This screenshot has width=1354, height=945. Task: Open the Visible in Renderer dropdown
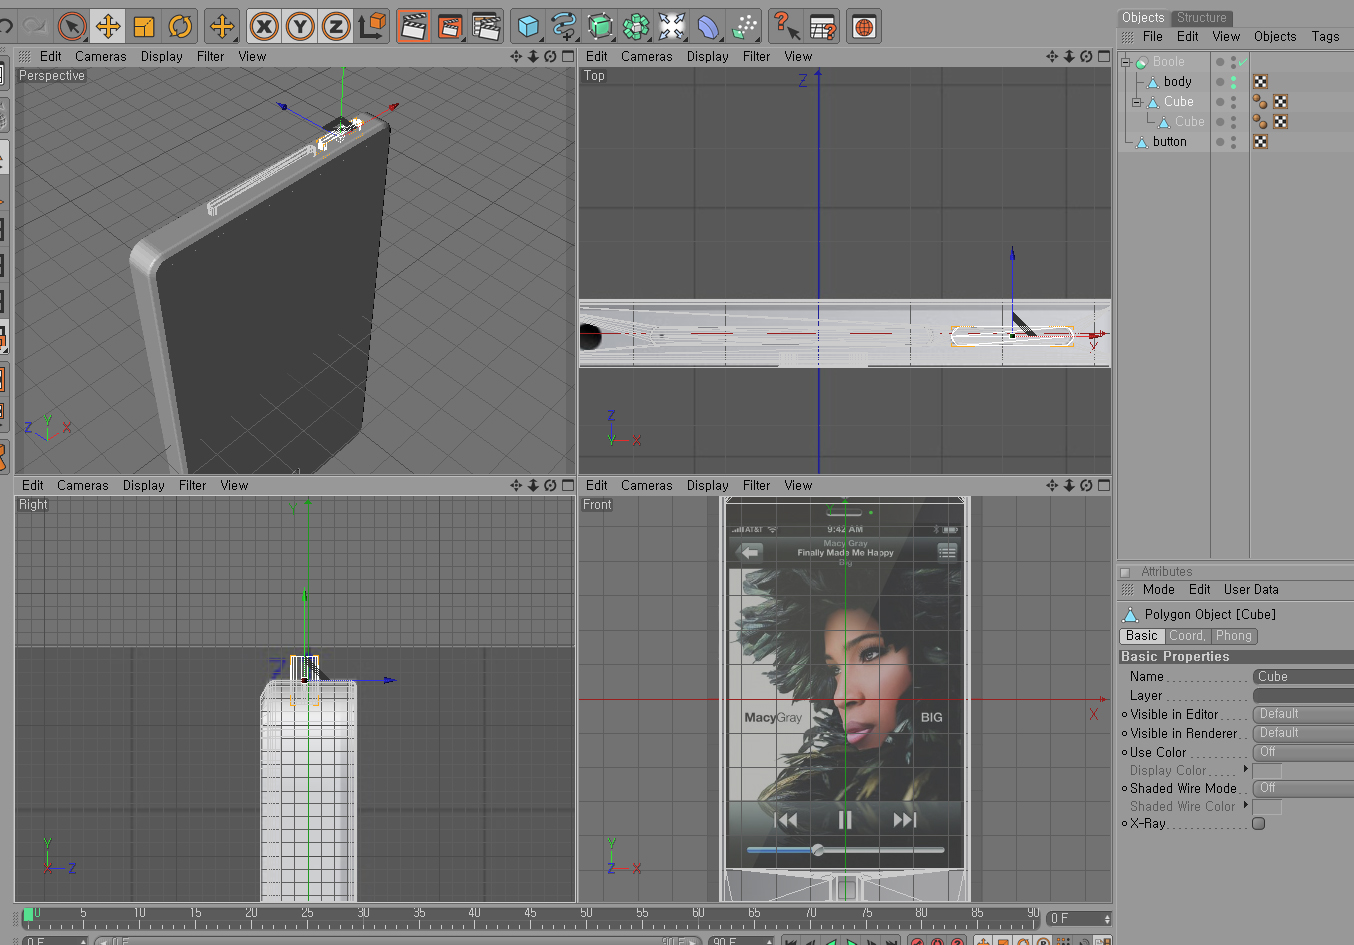click(1303, 734)
